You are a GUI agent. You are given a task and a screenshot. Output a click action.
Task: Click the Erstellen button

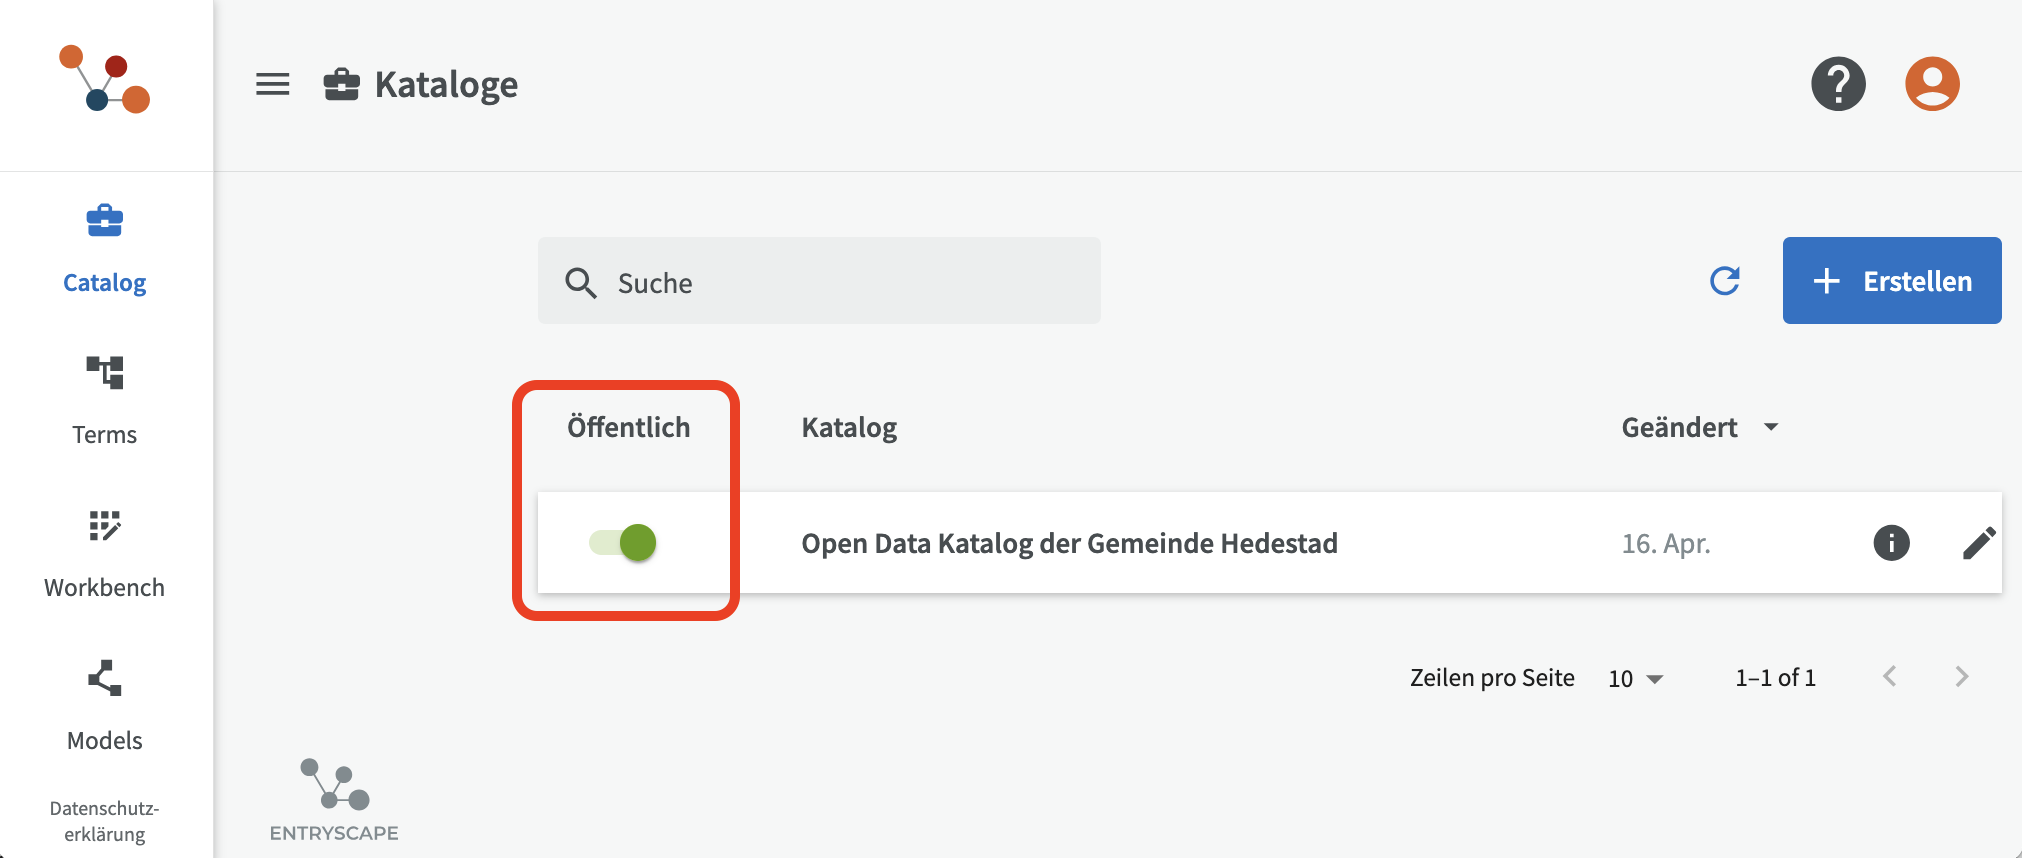pyautogui.click(x=1892, y=280)
